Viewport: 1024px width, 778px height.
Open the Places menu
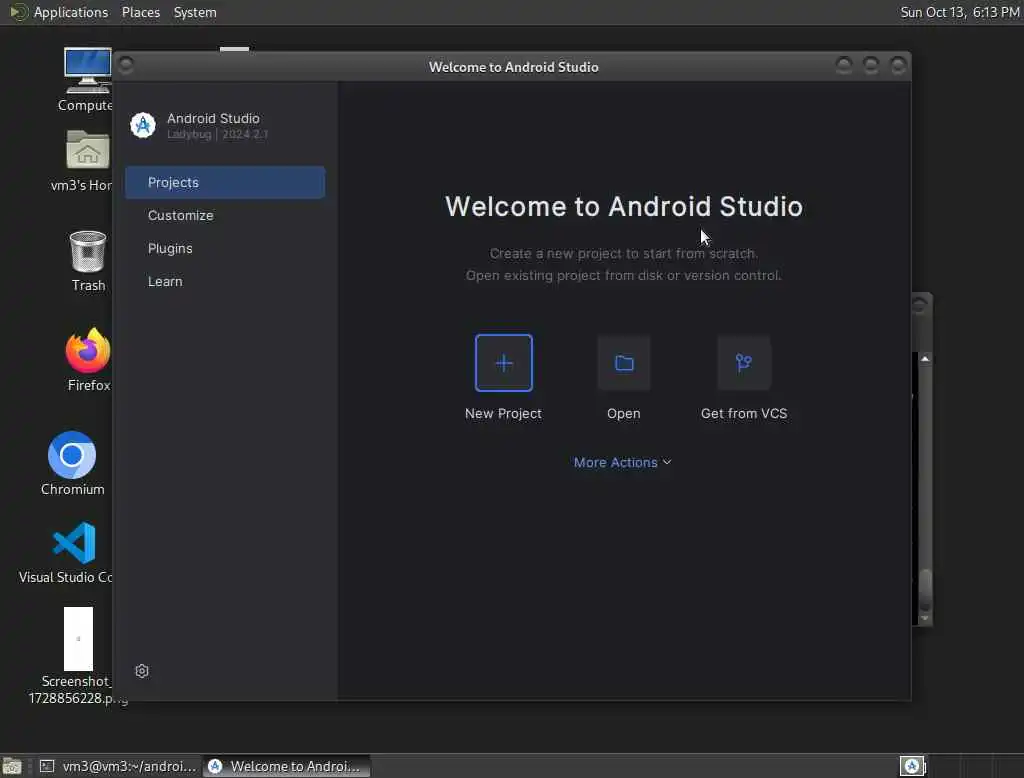pyautogui.click(x=140, y=12)
